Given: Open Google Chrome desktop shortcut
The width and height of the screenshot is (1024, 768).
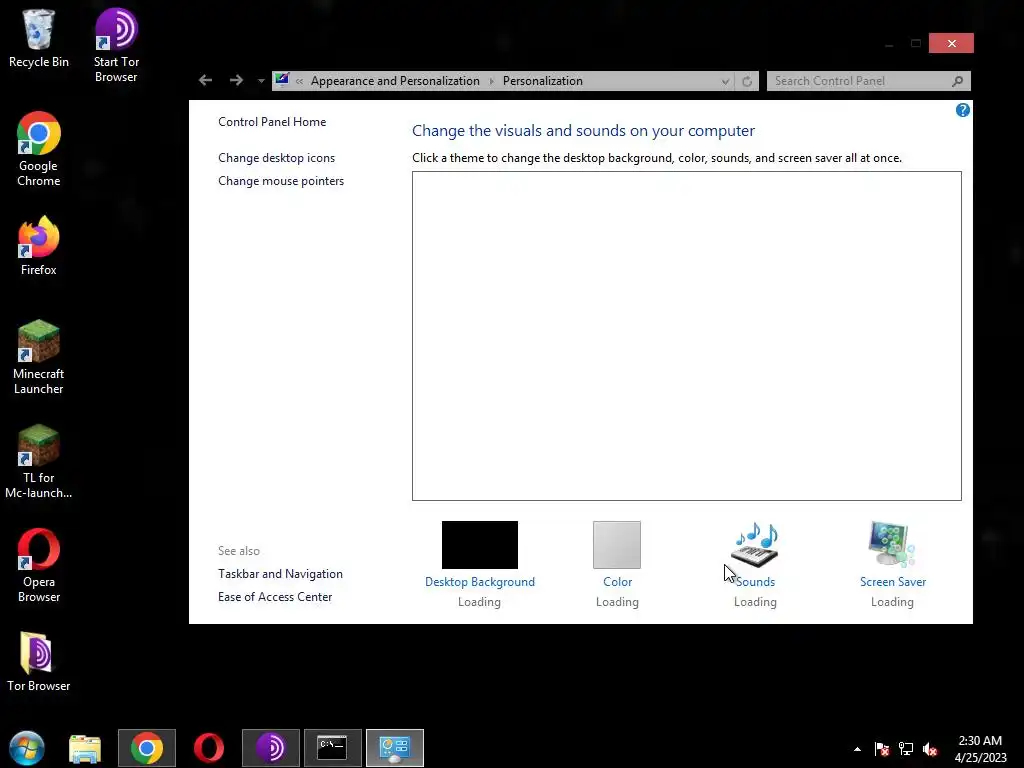Looking at the screenshot, I should click(x=39, y=149).
